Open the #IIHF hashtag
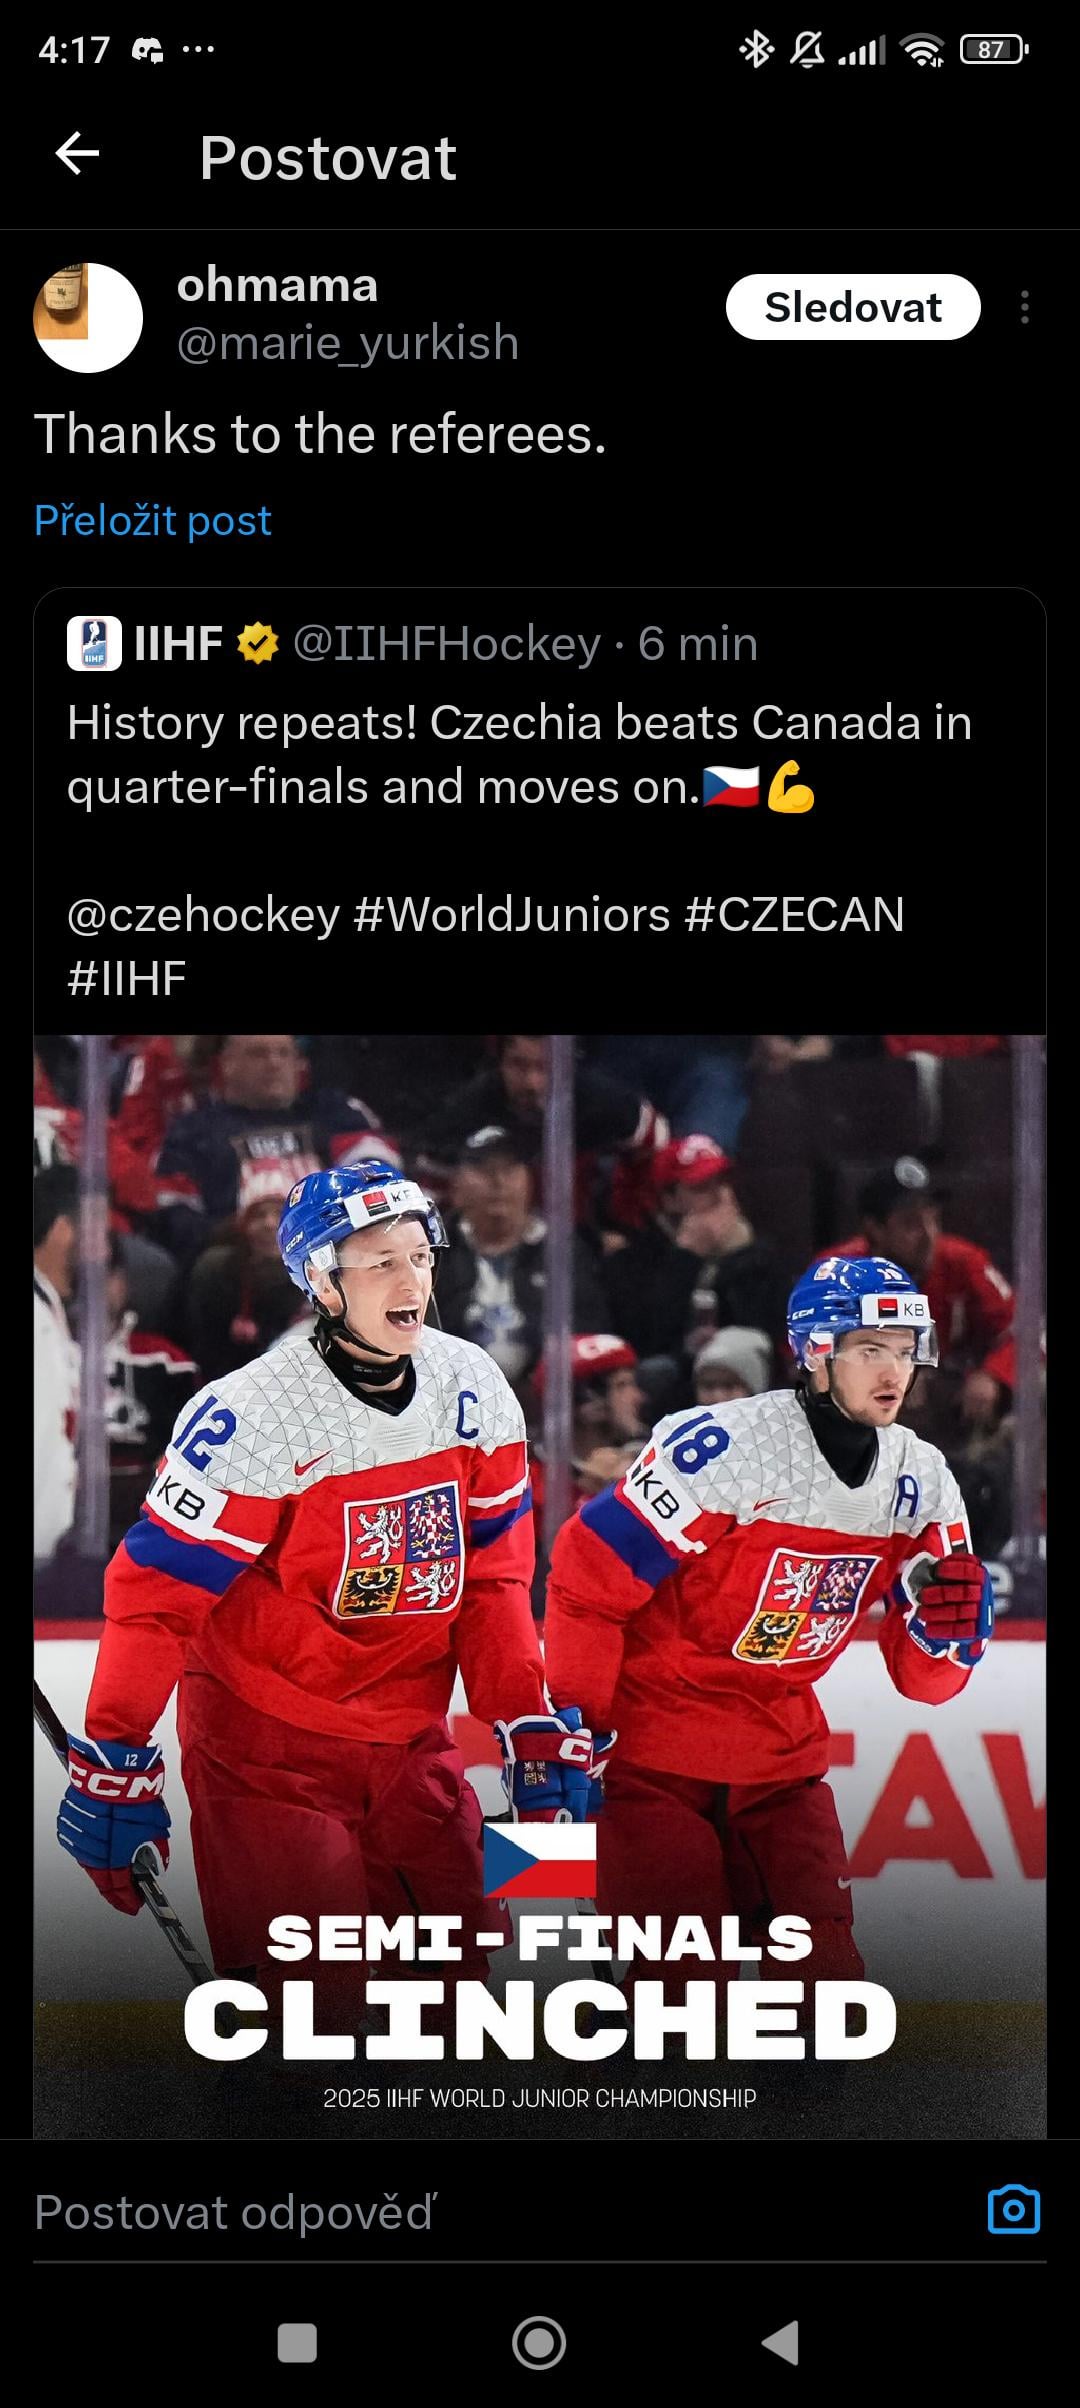 (127, 979)
